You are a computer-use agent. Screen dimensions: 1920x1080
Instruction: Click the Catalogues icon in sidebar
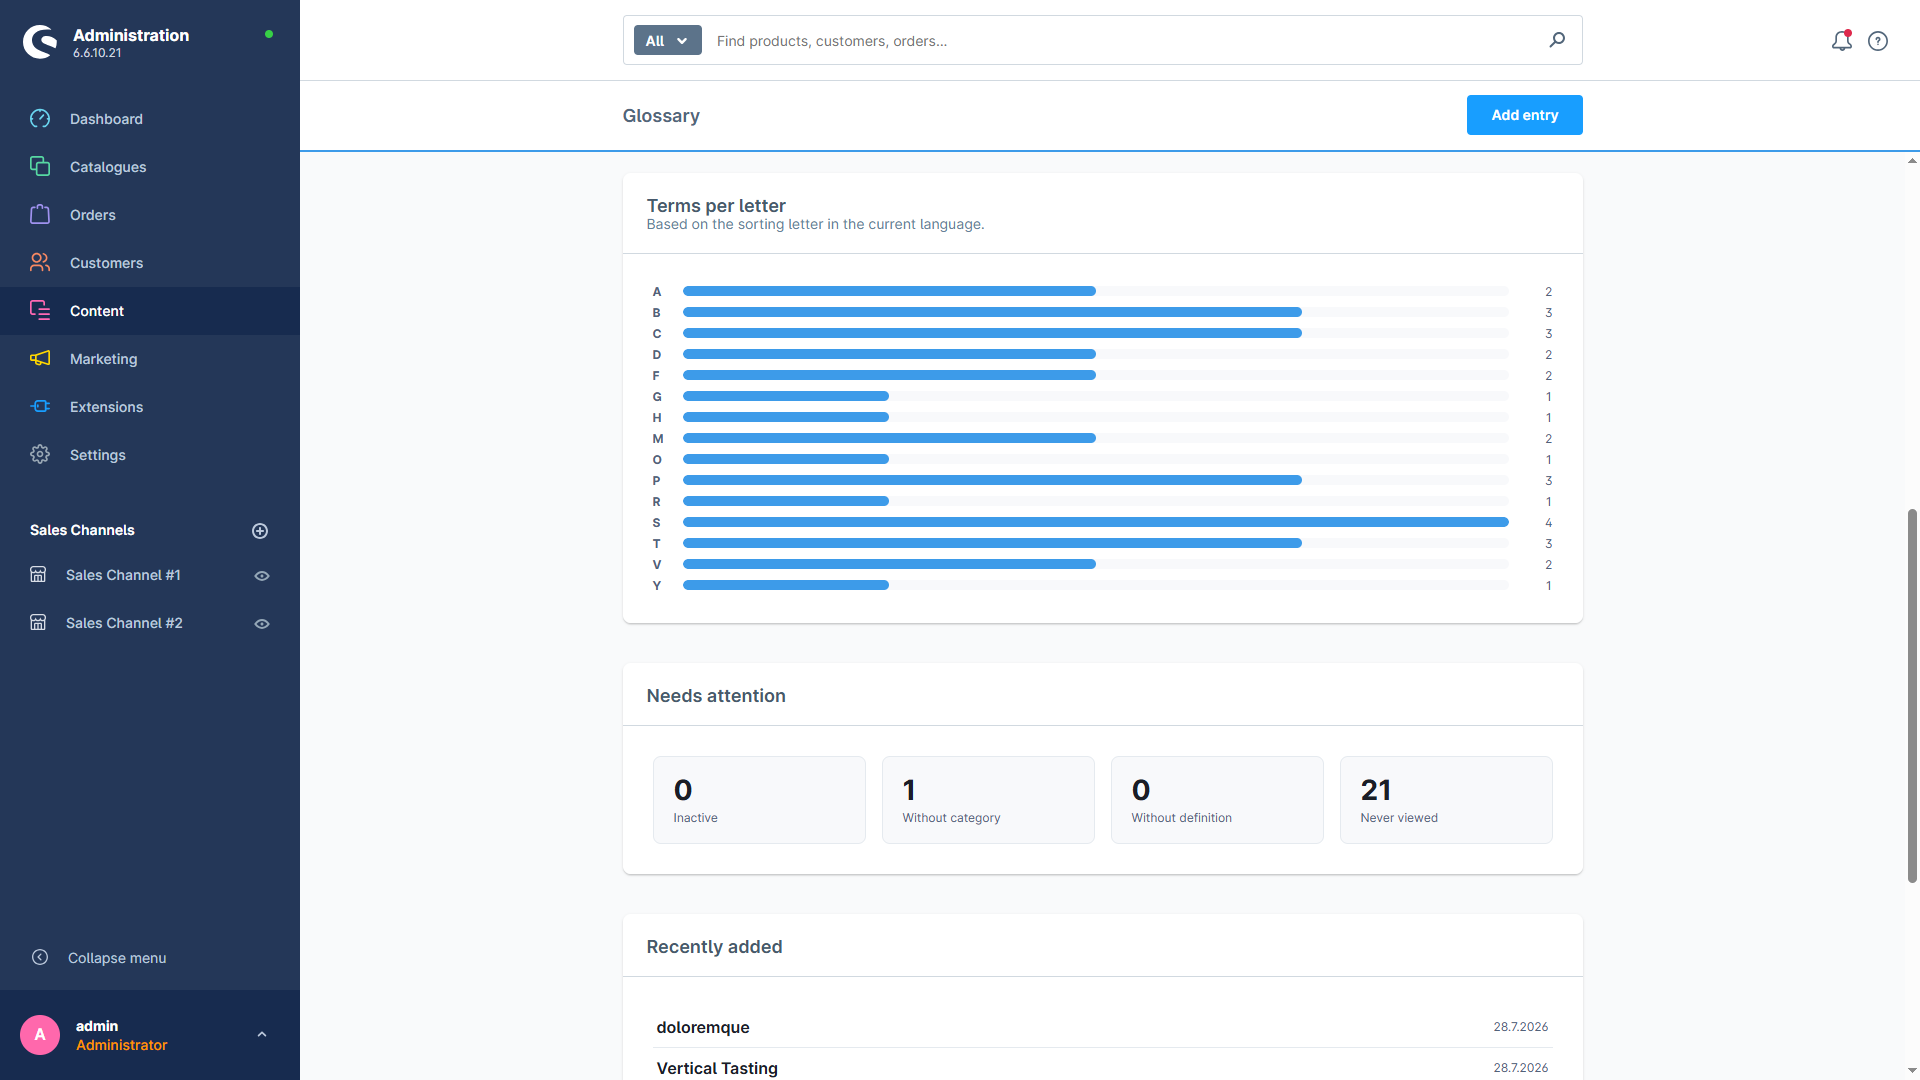tap(40, 167)
